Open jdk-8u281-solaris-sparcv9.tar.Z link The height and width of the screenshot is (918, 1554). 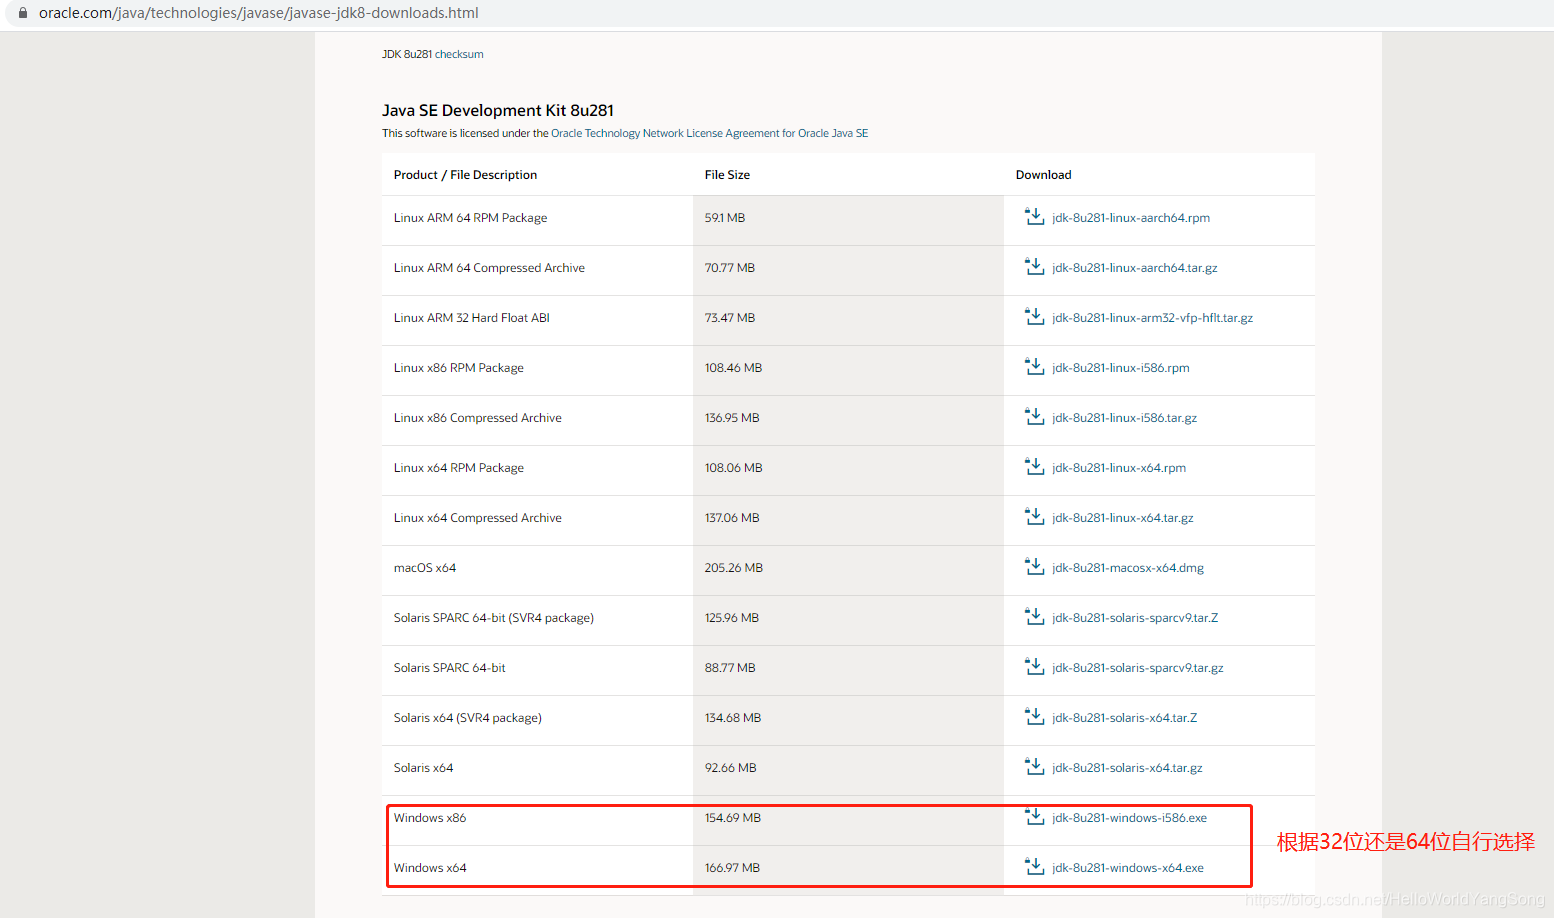point(1135,618)
